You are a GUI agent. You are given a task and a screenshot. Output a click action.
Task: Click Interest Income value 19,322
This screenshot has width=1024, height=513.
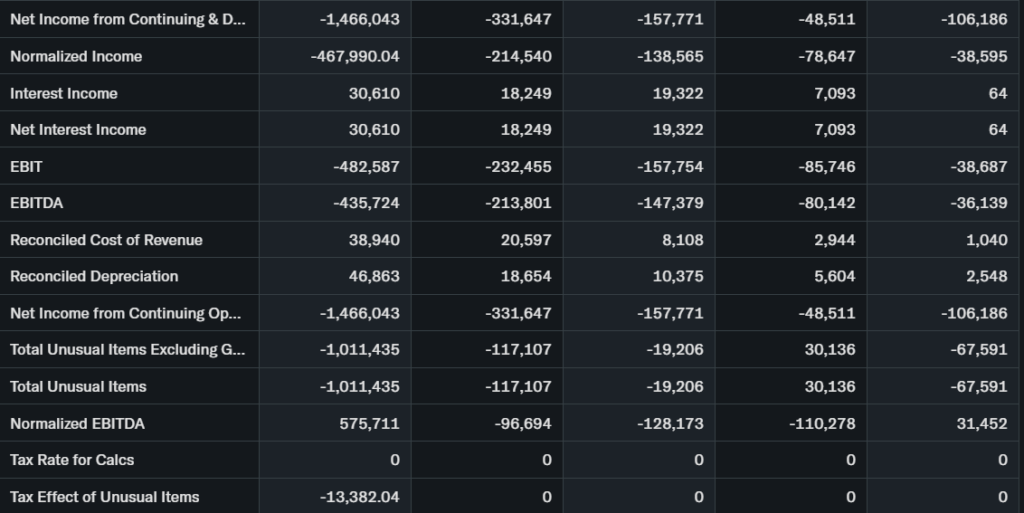pyautogui.click(x=678, y=93)
